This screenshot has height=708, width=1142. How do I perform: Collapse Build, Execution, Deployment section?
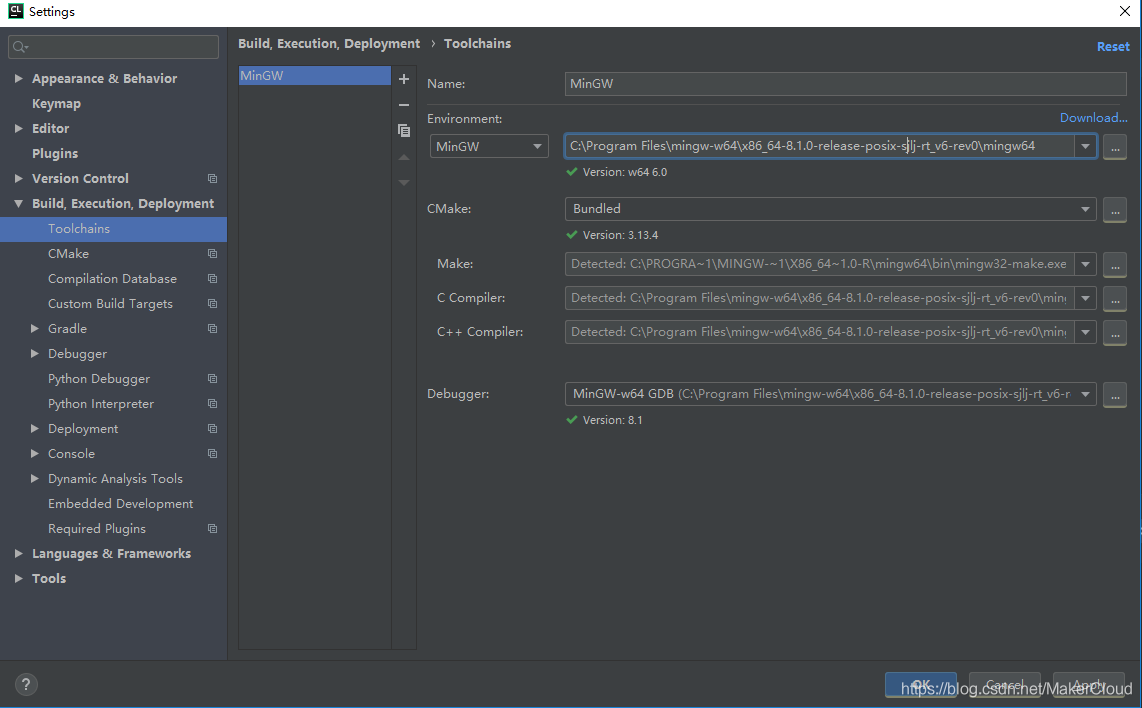(x=18, y=203)
